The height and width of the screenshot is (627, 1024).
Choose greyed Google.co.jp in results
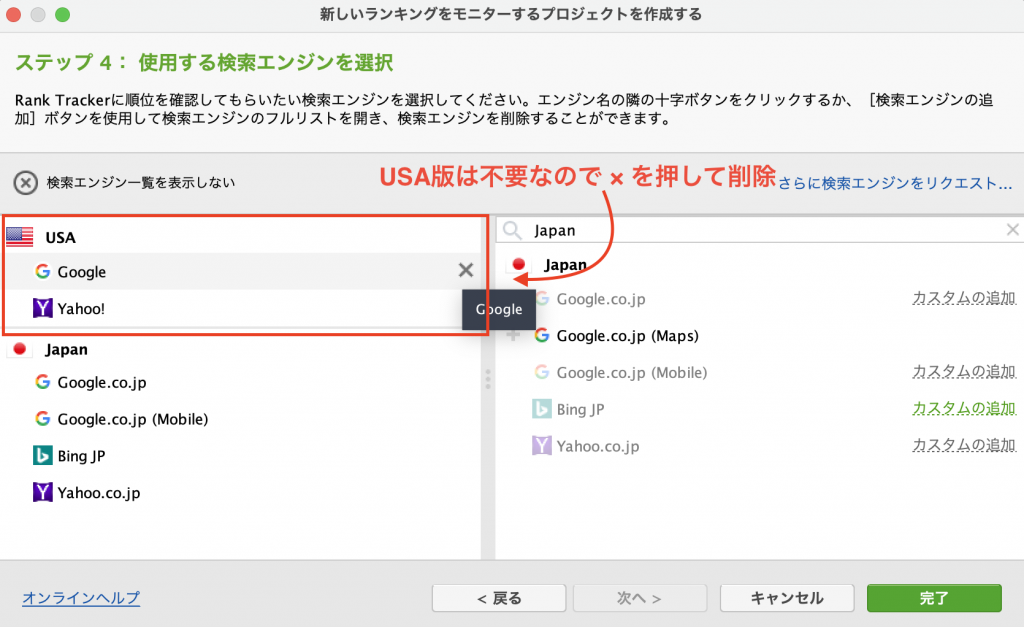pos(601,298)
